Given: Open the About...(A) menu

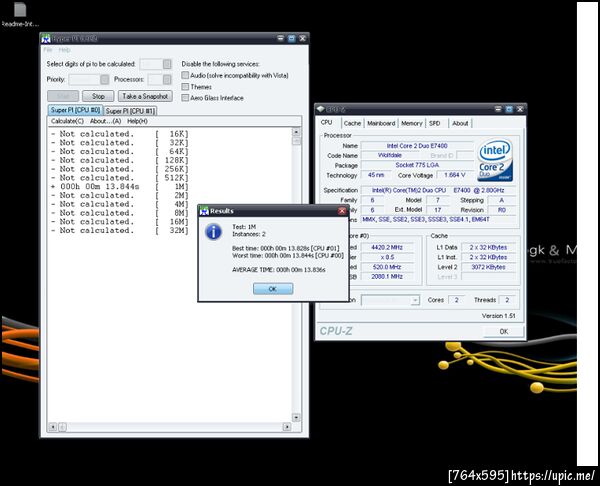Looking at the screenshot, I should (x=106, y=121).
